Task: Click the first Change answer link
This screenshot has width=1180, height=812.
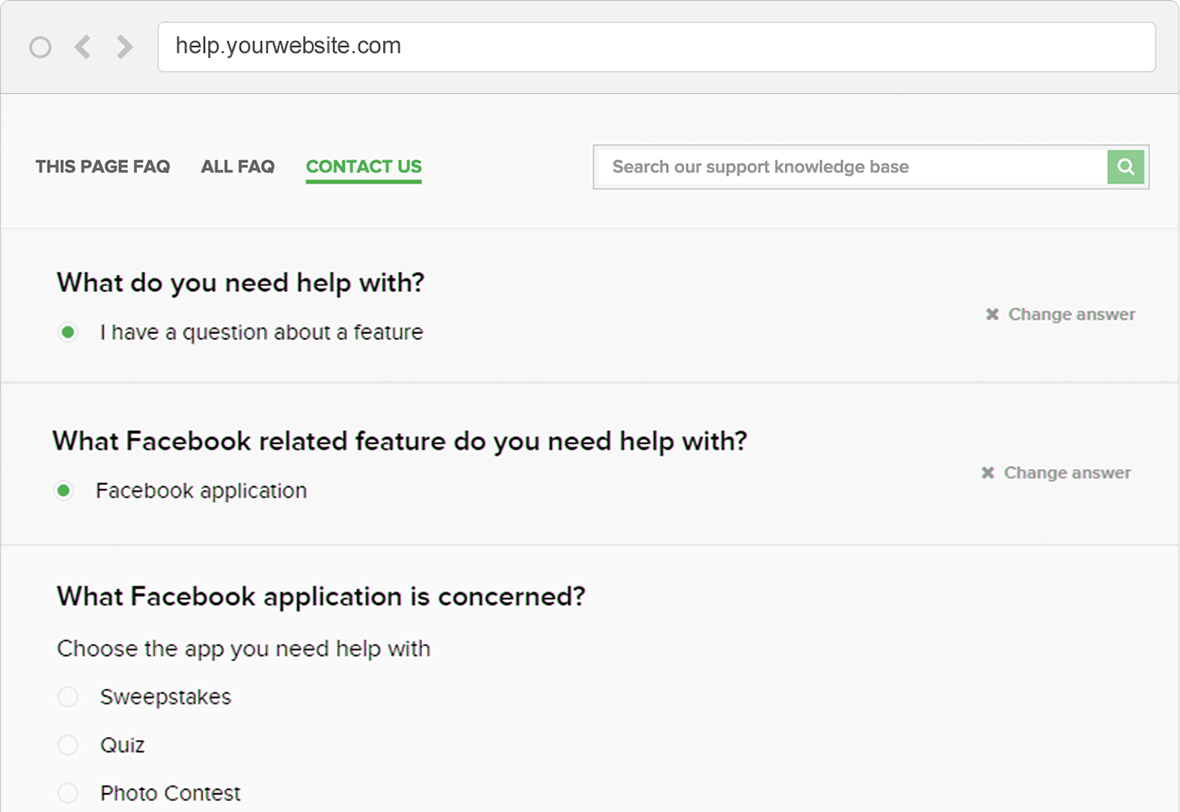Action: point(1071,314)
